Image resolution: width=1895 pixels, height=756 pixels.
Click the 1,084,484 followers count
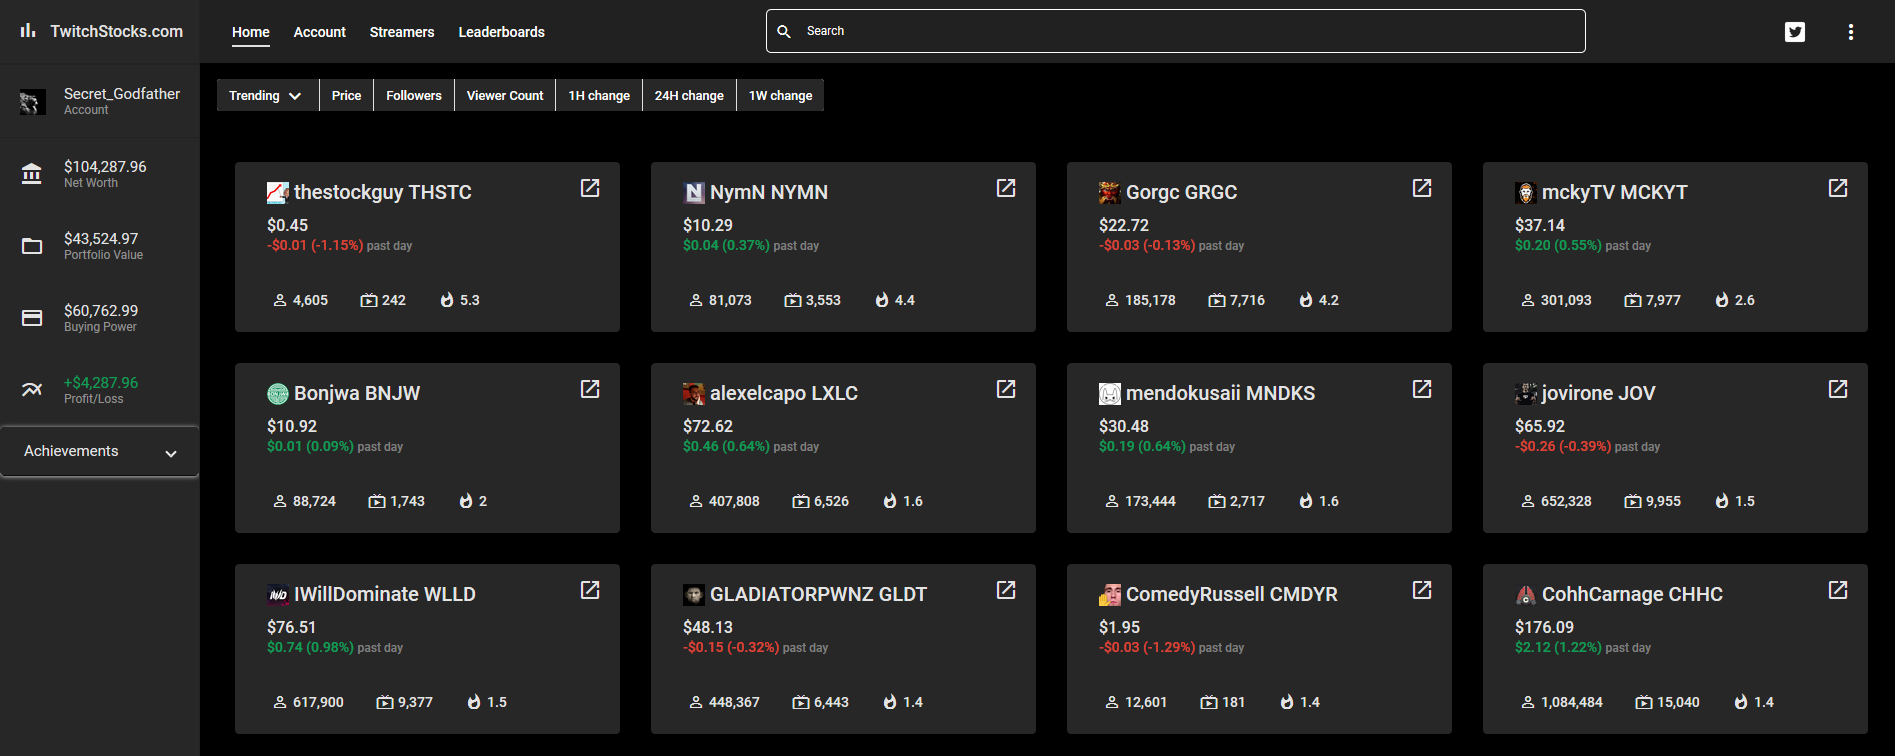pyautogui.click(x=1572, y=702)
